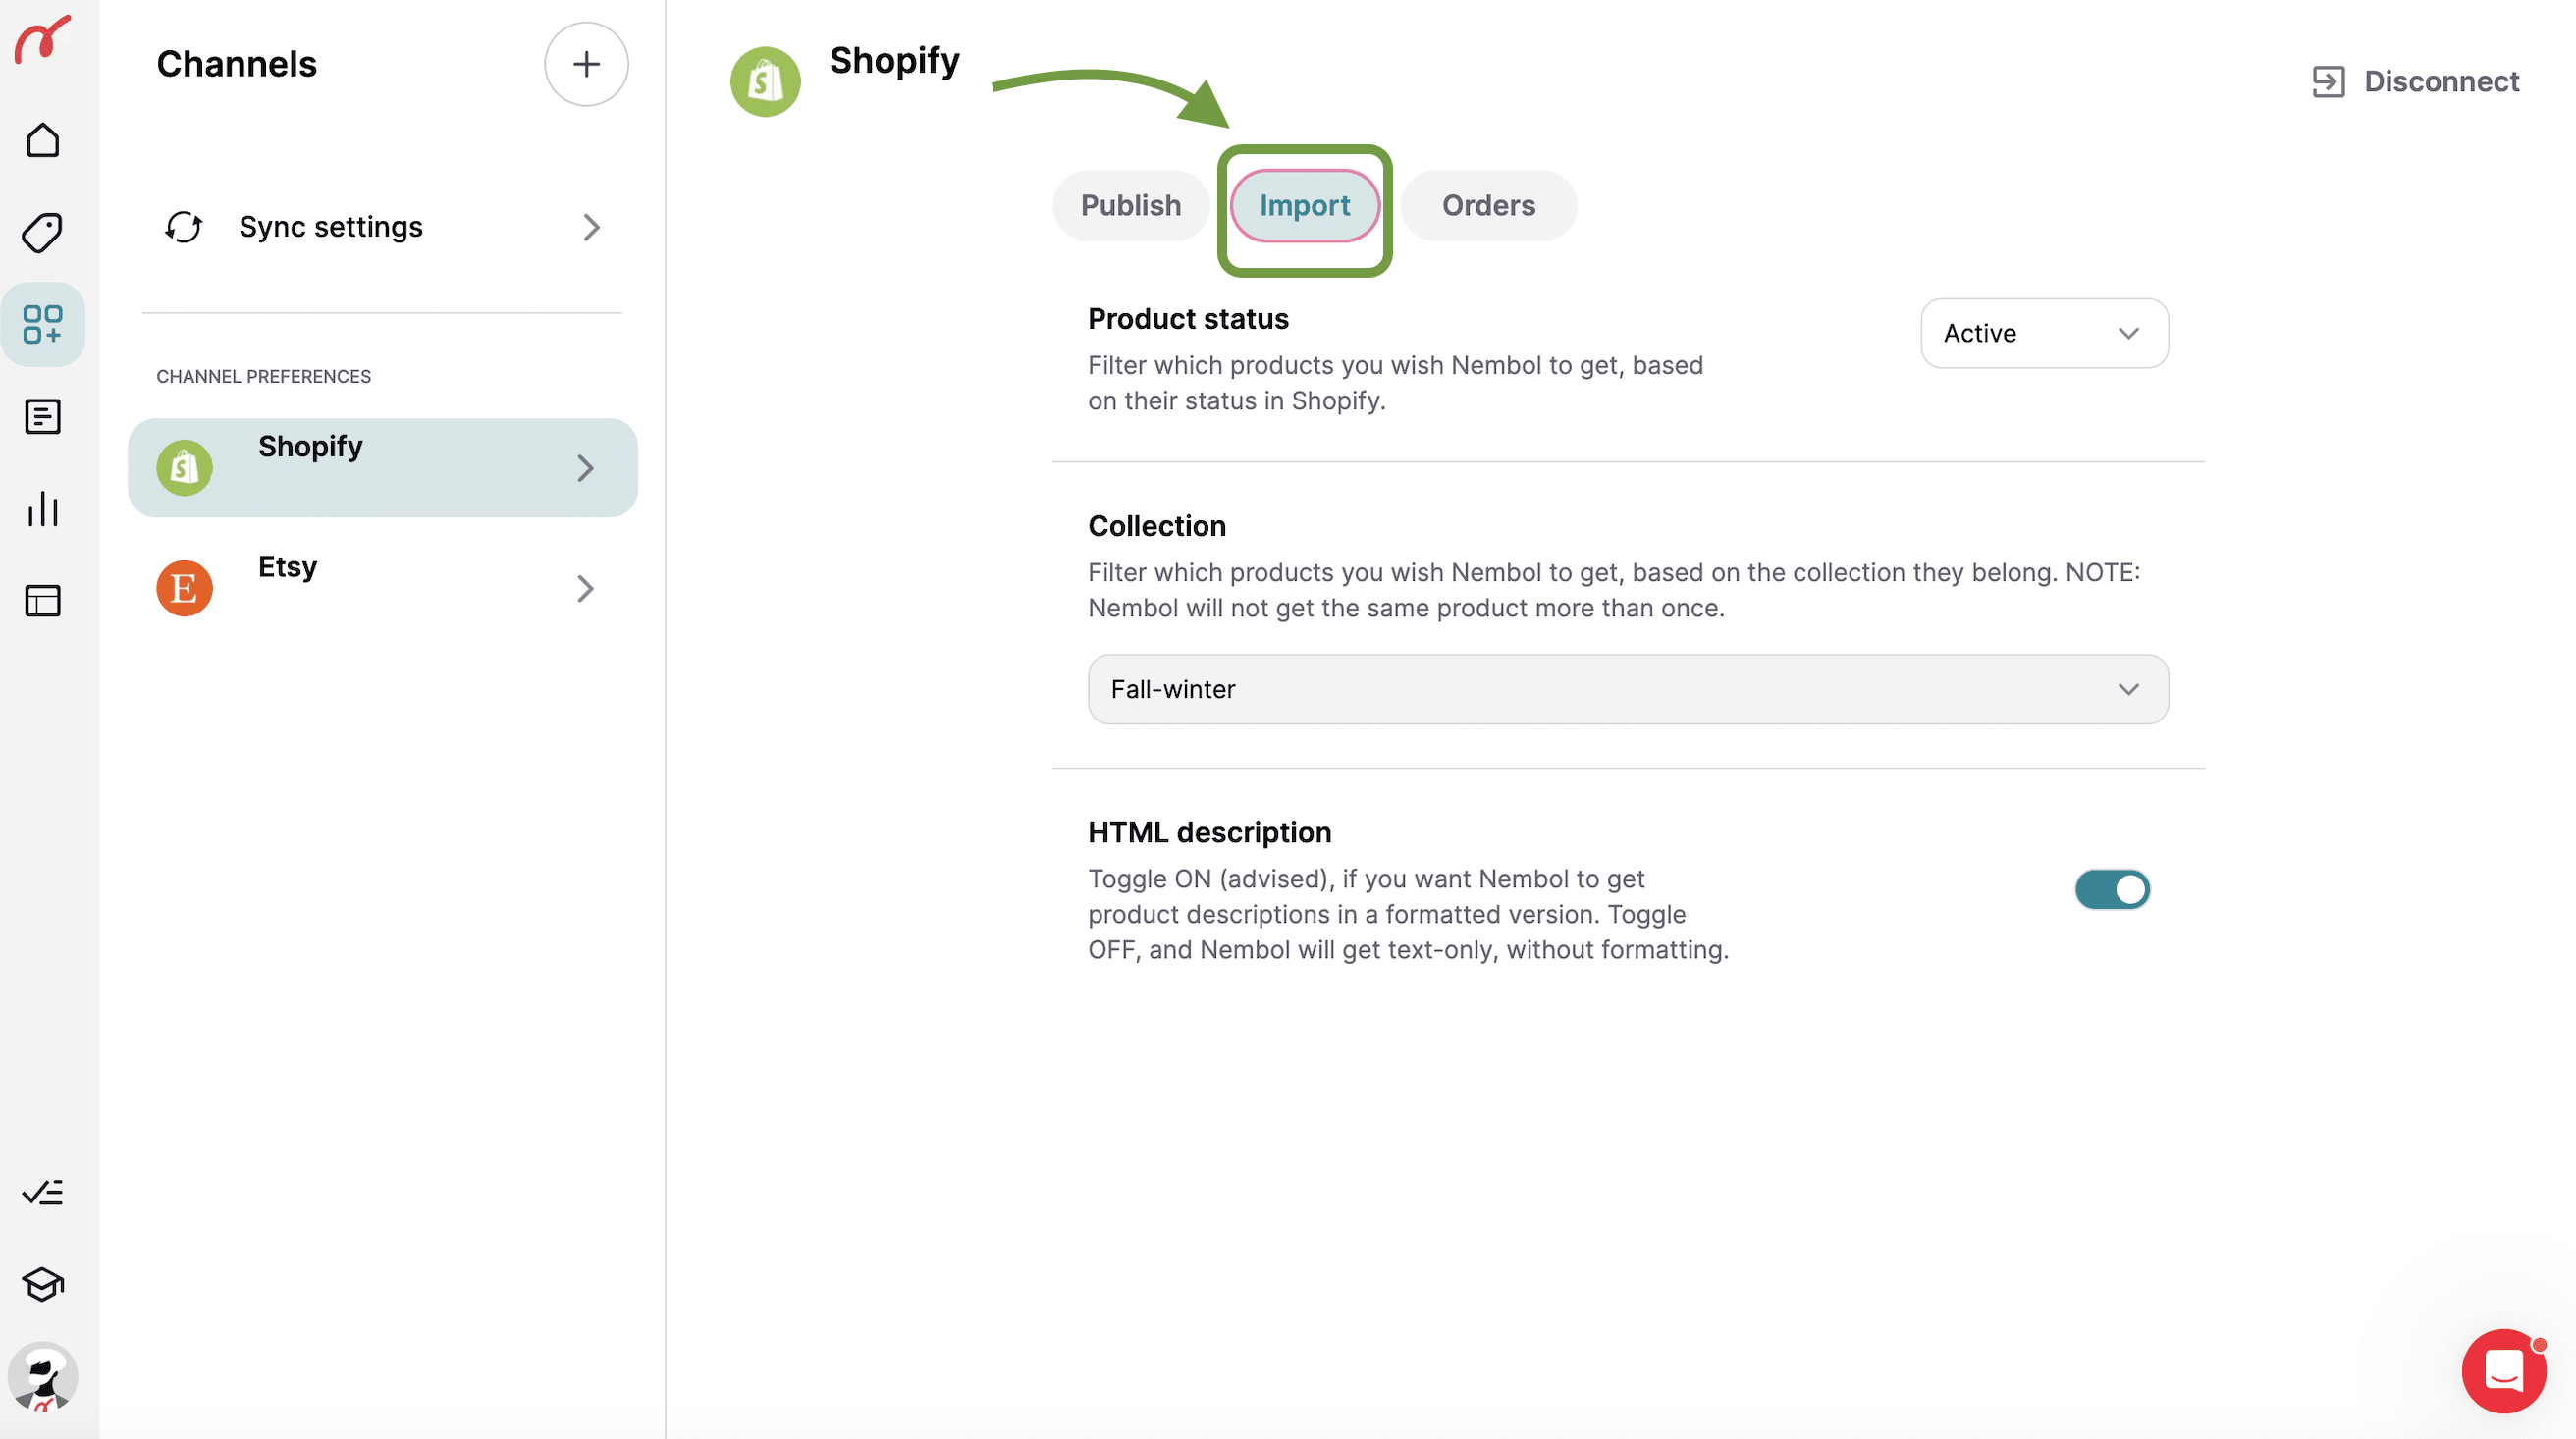Viewport: 2576px width, 1439px height.
Task: Click the Product status heading
Action: (1188, 319)
